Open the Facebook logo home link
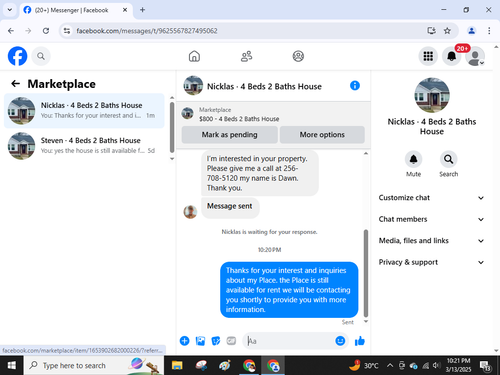 click(x=17, y=56)
